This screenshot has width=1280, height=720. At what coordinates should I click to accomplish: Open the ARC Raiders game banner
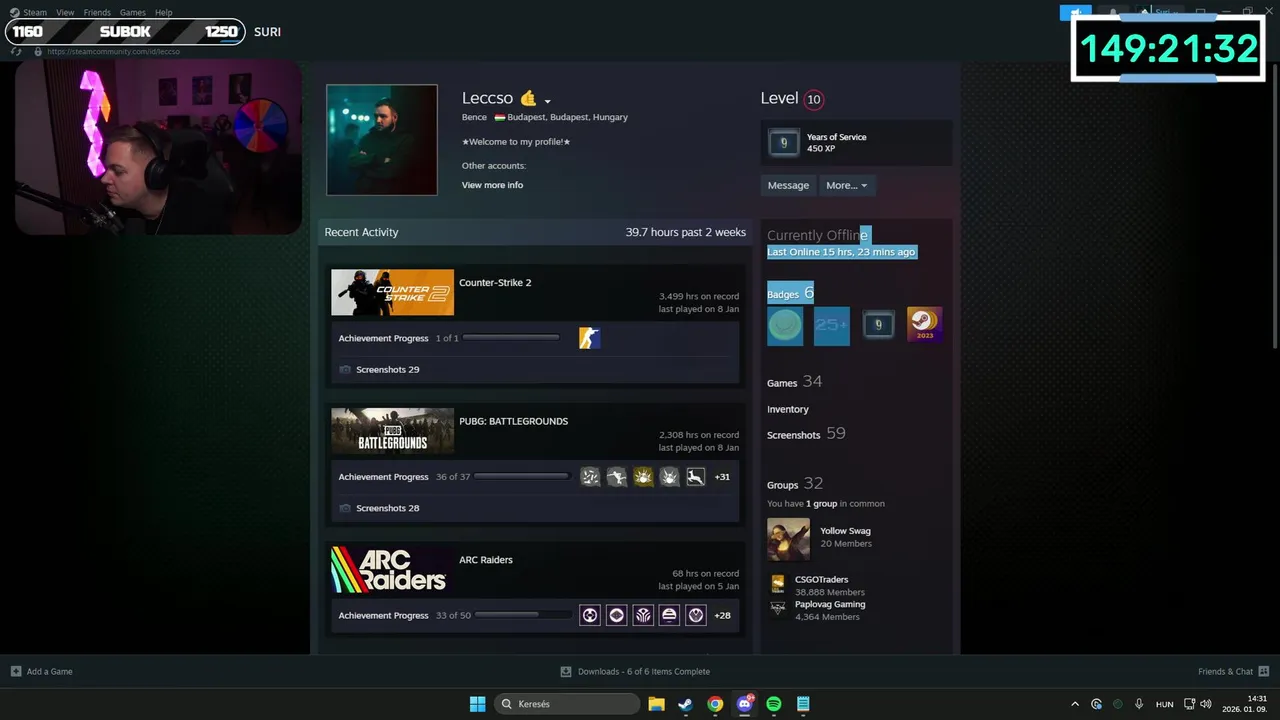pyautogui.click(x=392, y=570)
